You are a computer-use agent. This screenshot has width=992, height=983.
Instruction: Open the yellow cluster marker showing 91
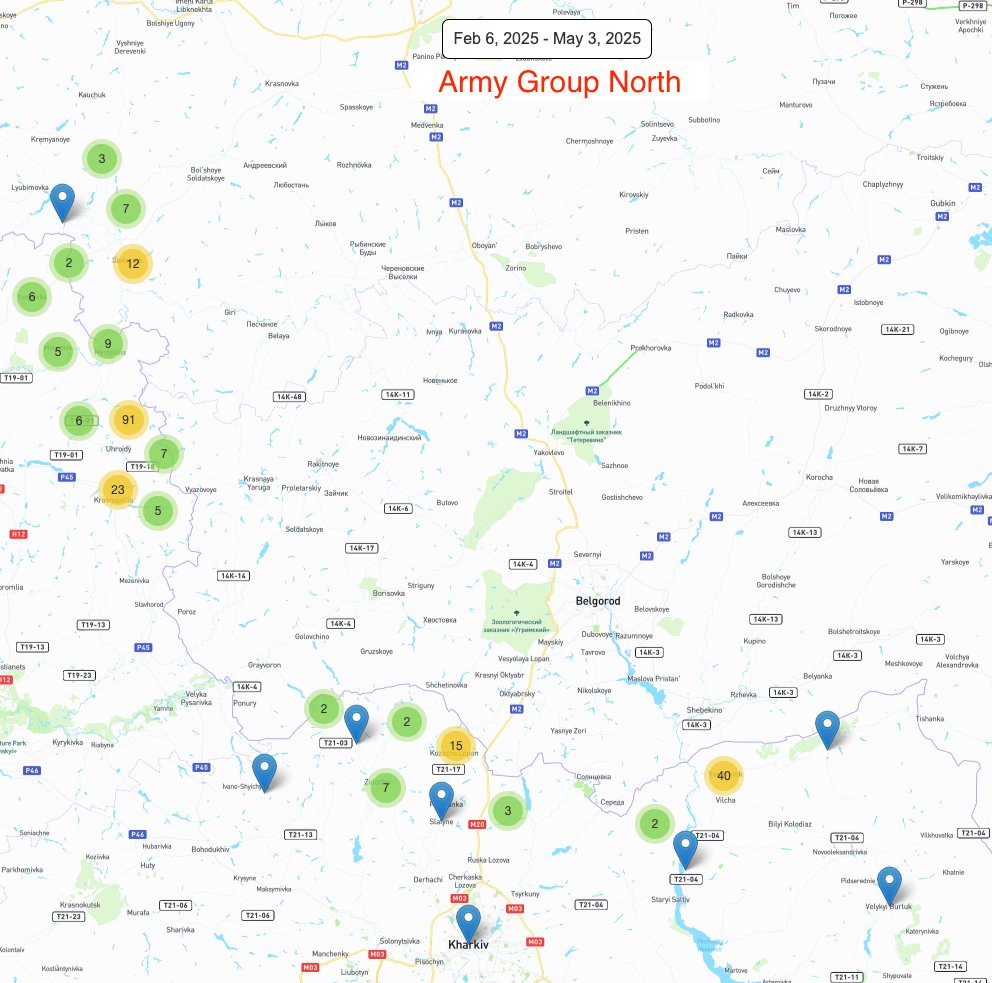click(x=128, y=420)
